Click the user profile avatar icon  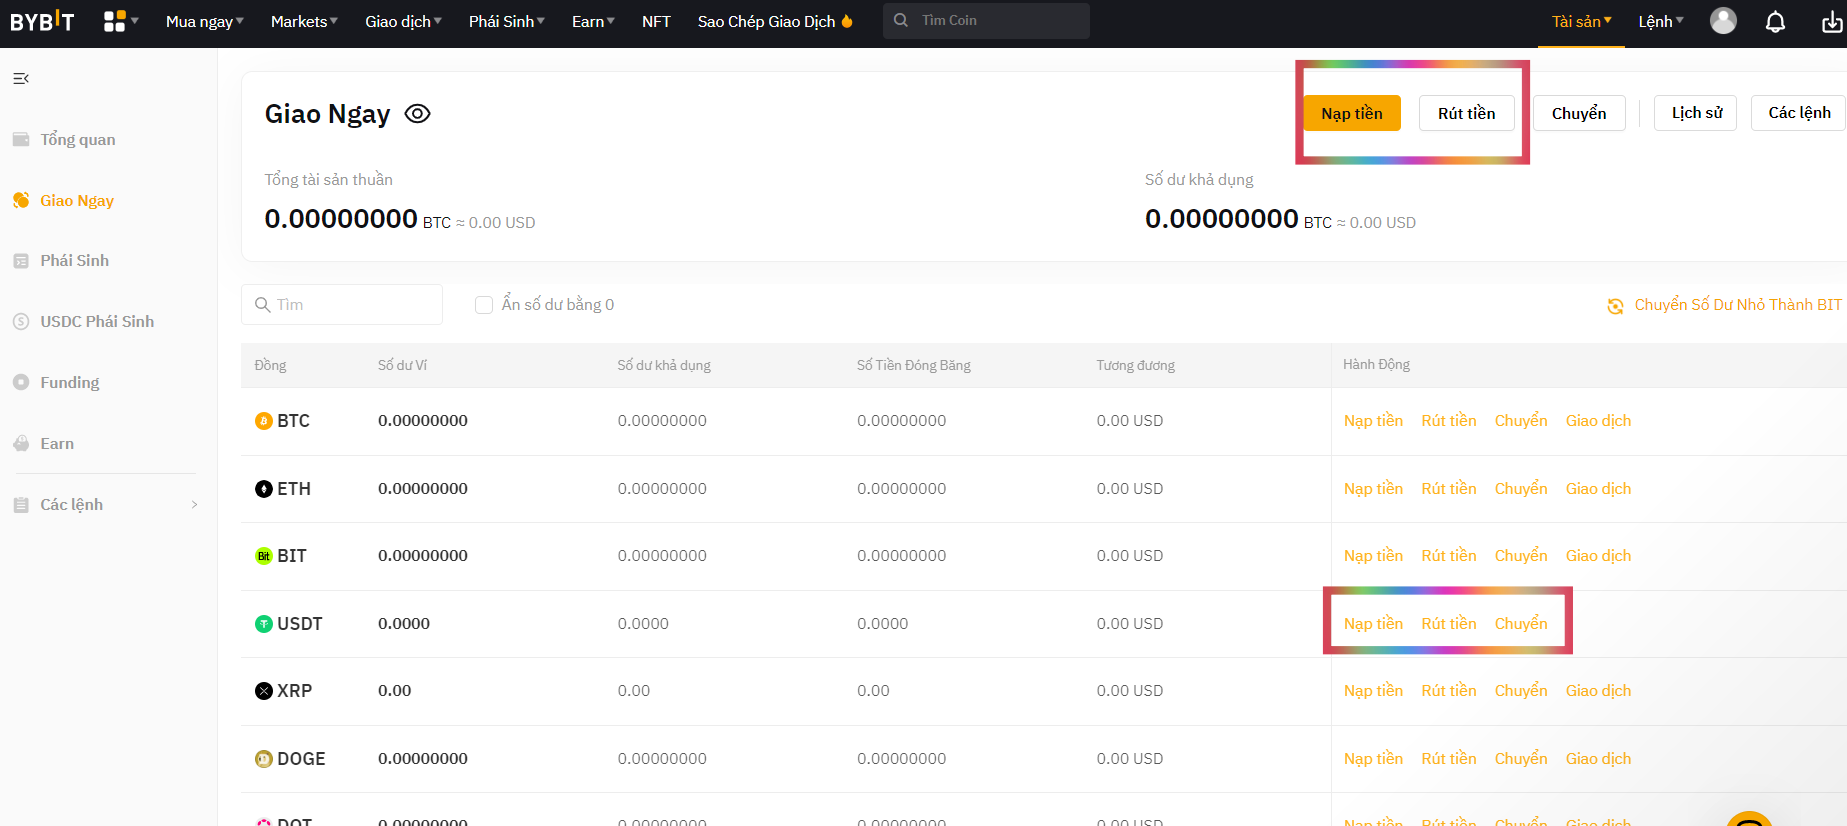coord(1723,21)
